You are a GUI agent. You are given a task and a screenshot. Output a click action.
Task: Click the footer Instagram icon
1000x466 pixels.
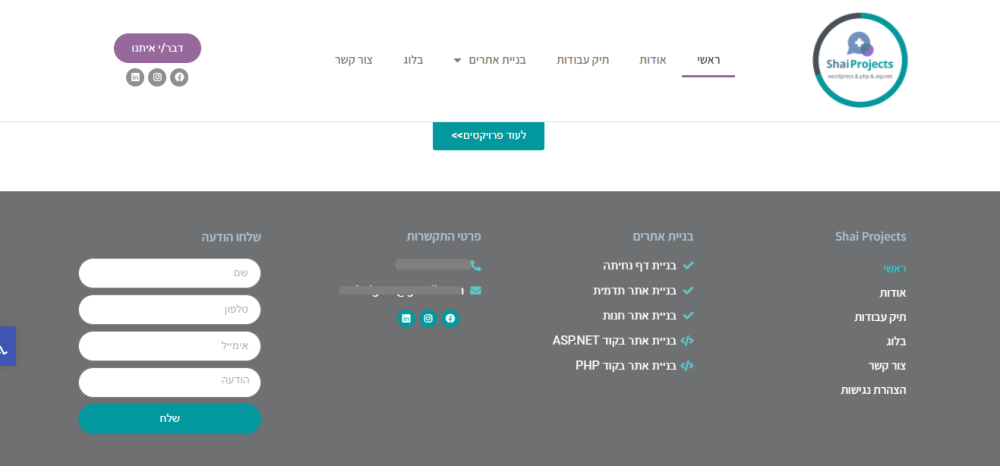pyautogui.click(x=428, y=319)
